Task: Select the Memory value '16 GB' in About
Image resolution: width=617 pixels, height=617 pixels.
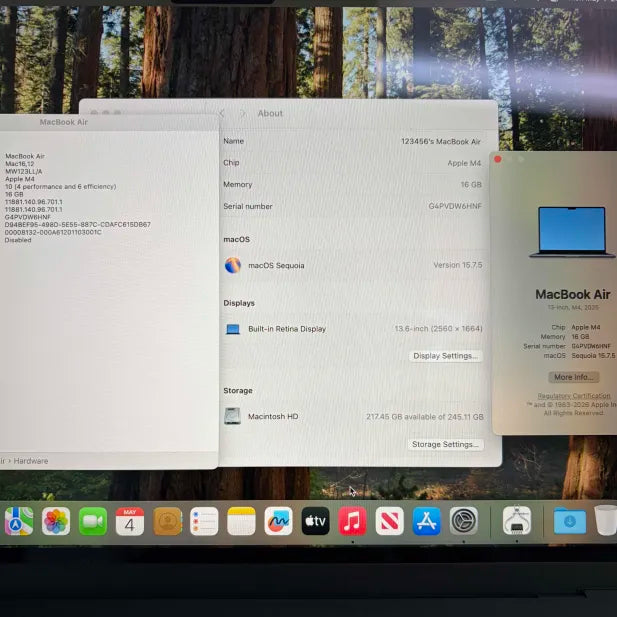Action: tap(471, 185)
